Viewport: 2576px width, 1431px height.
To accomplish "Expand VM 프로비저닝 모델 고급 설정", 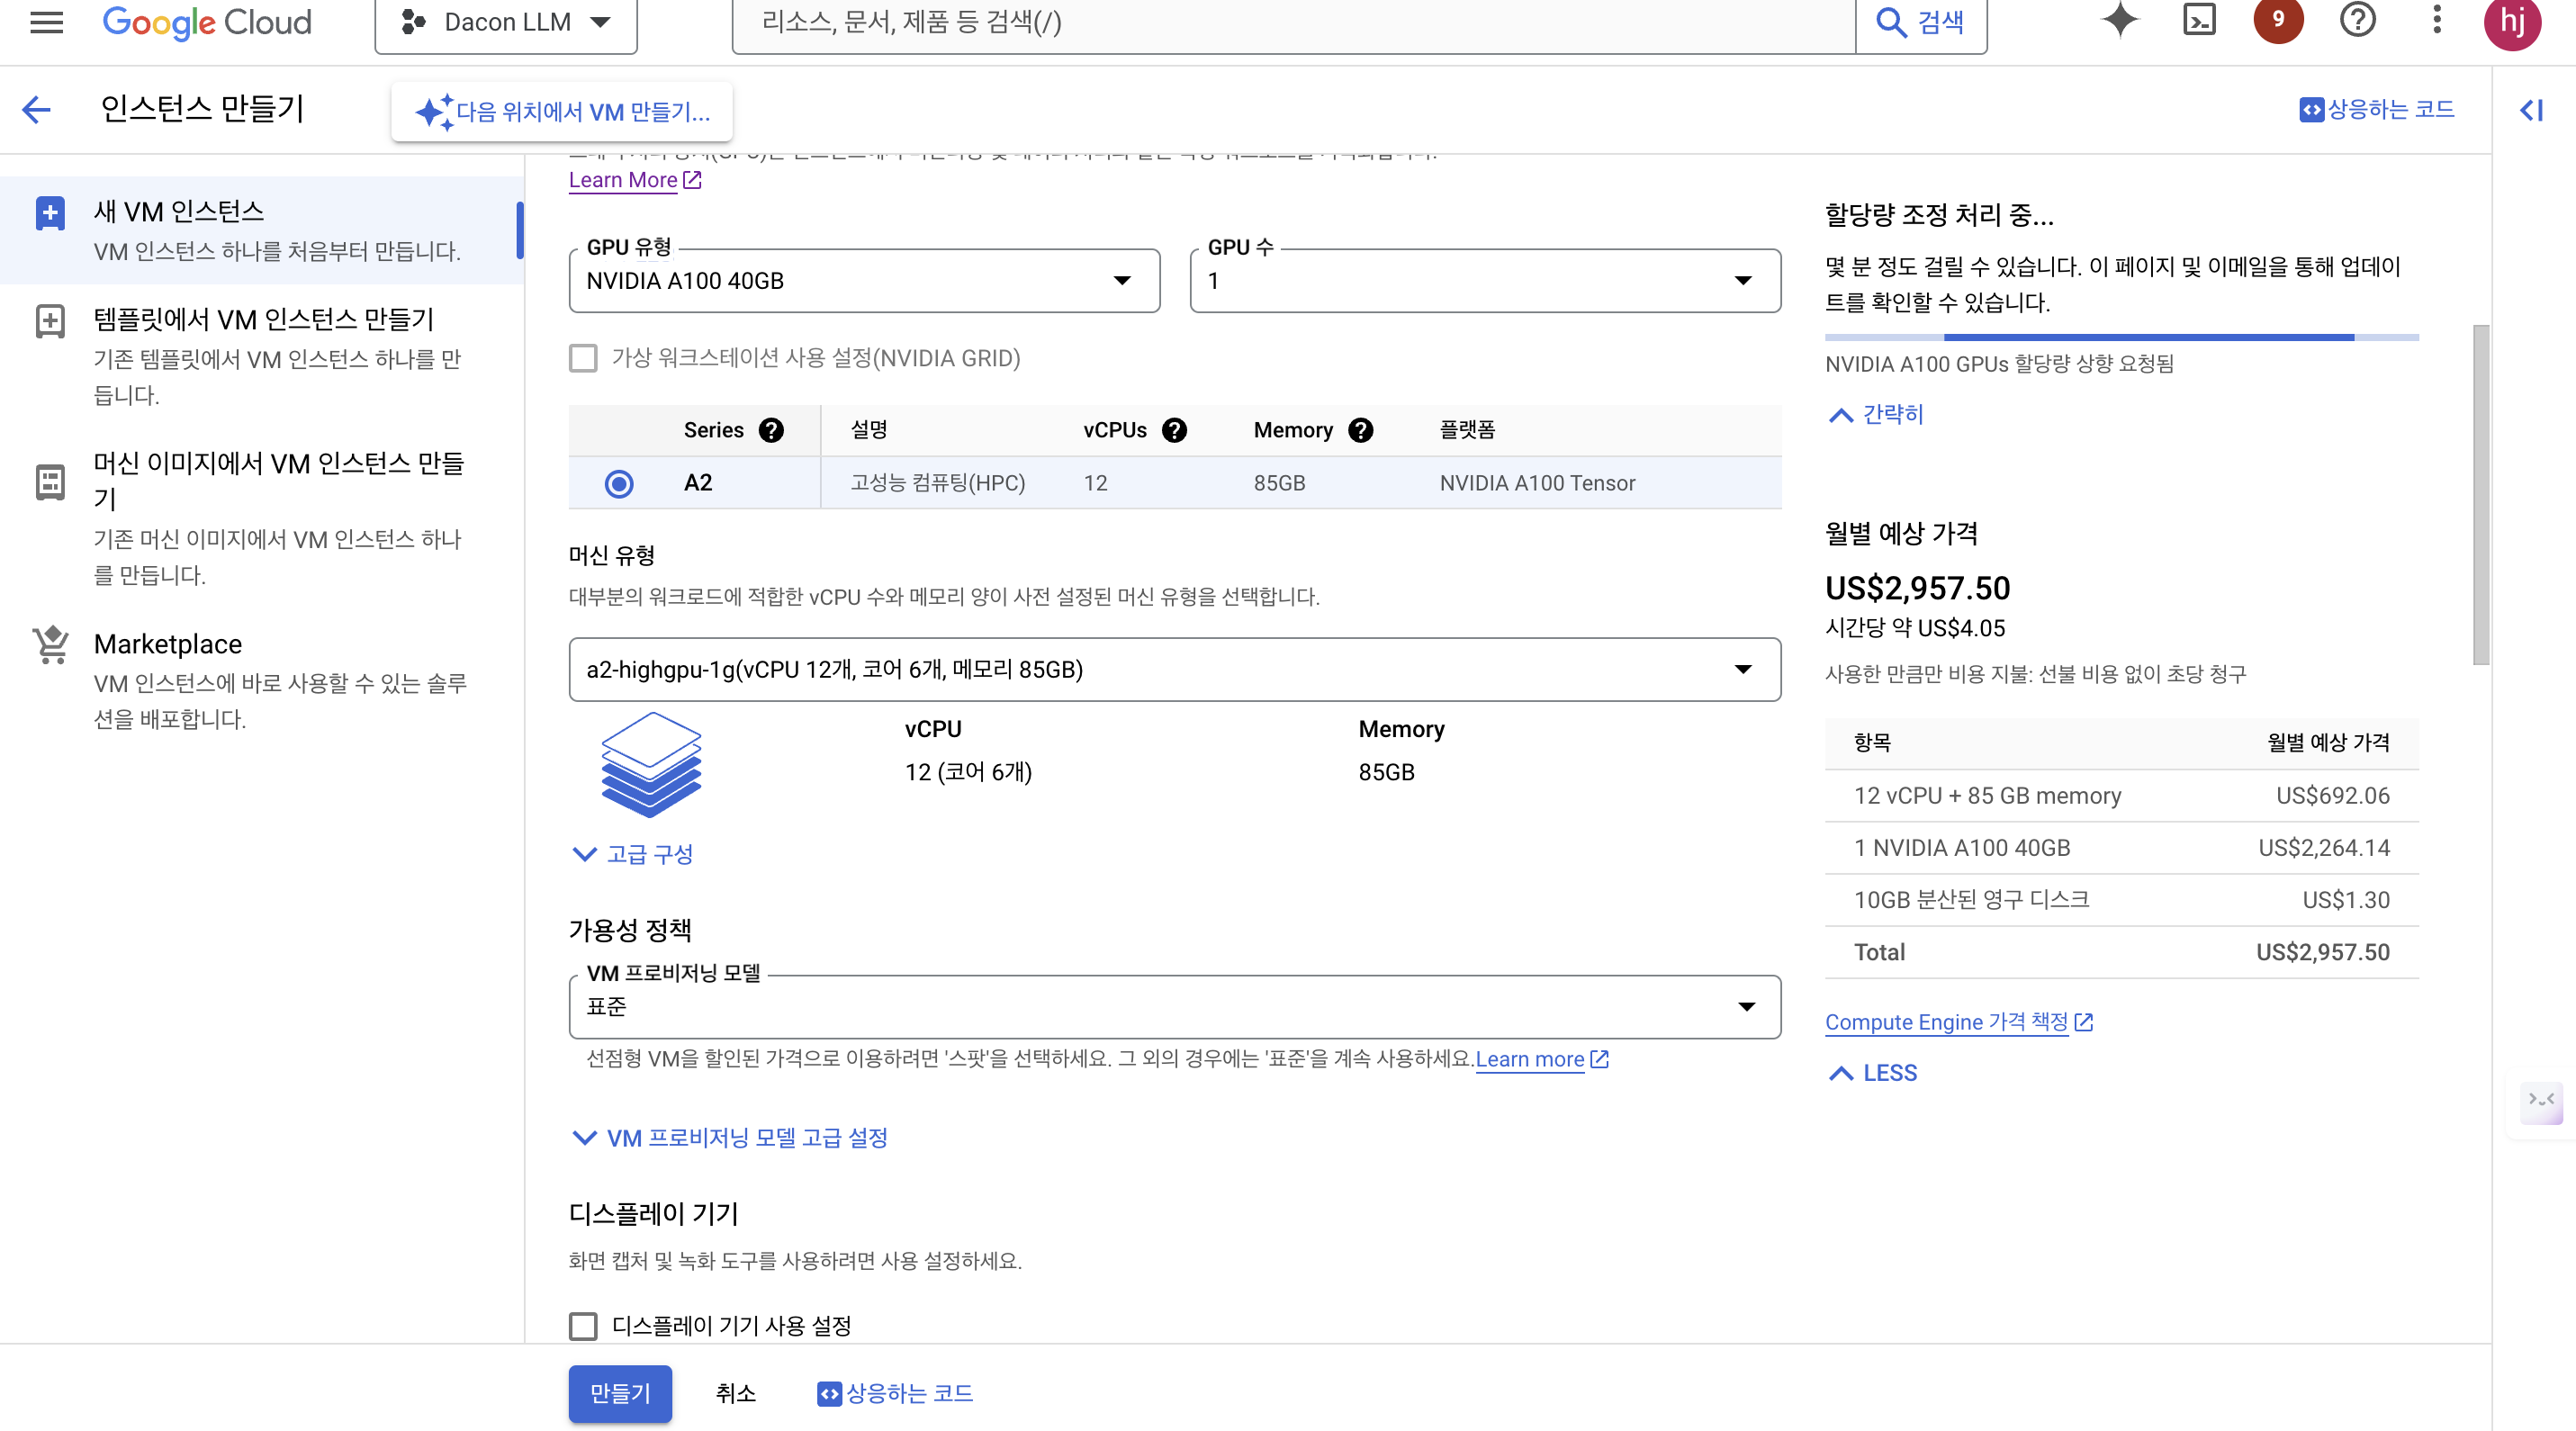I will tap(729, 1138).
